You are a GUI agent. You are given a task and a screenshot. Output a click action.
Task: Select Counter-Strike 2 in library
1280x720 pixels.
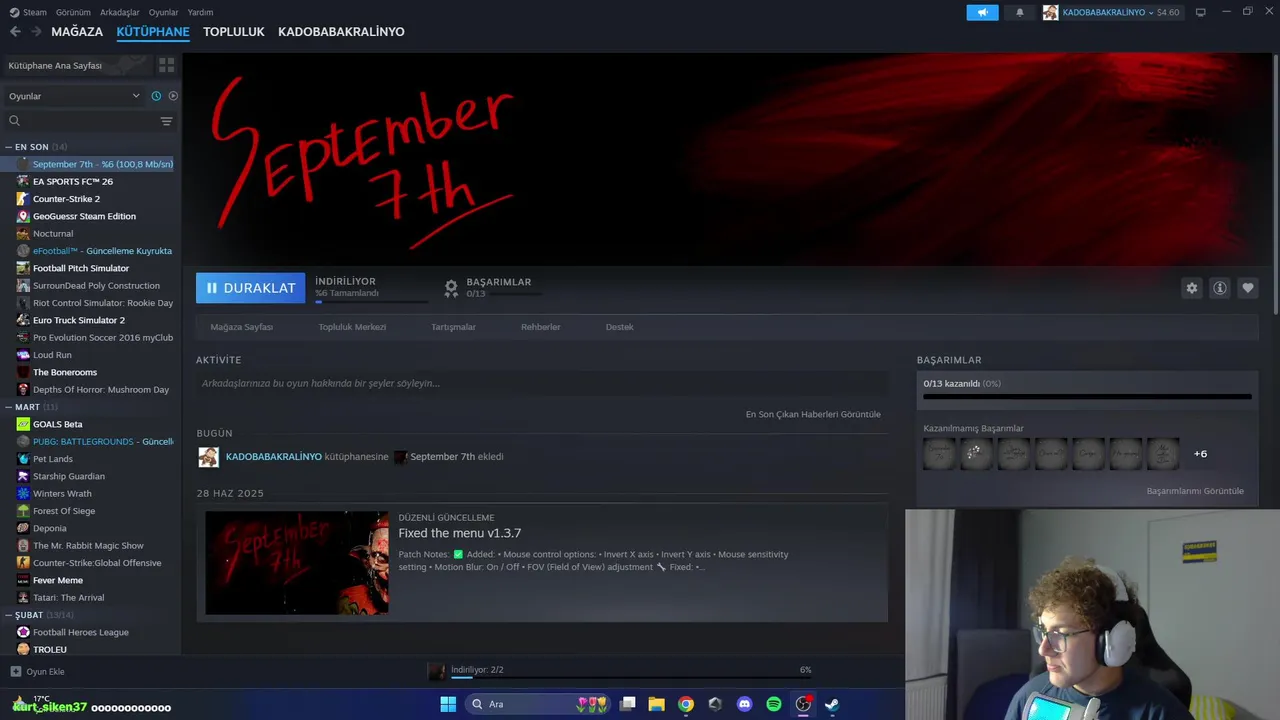(x=66, y=199)
